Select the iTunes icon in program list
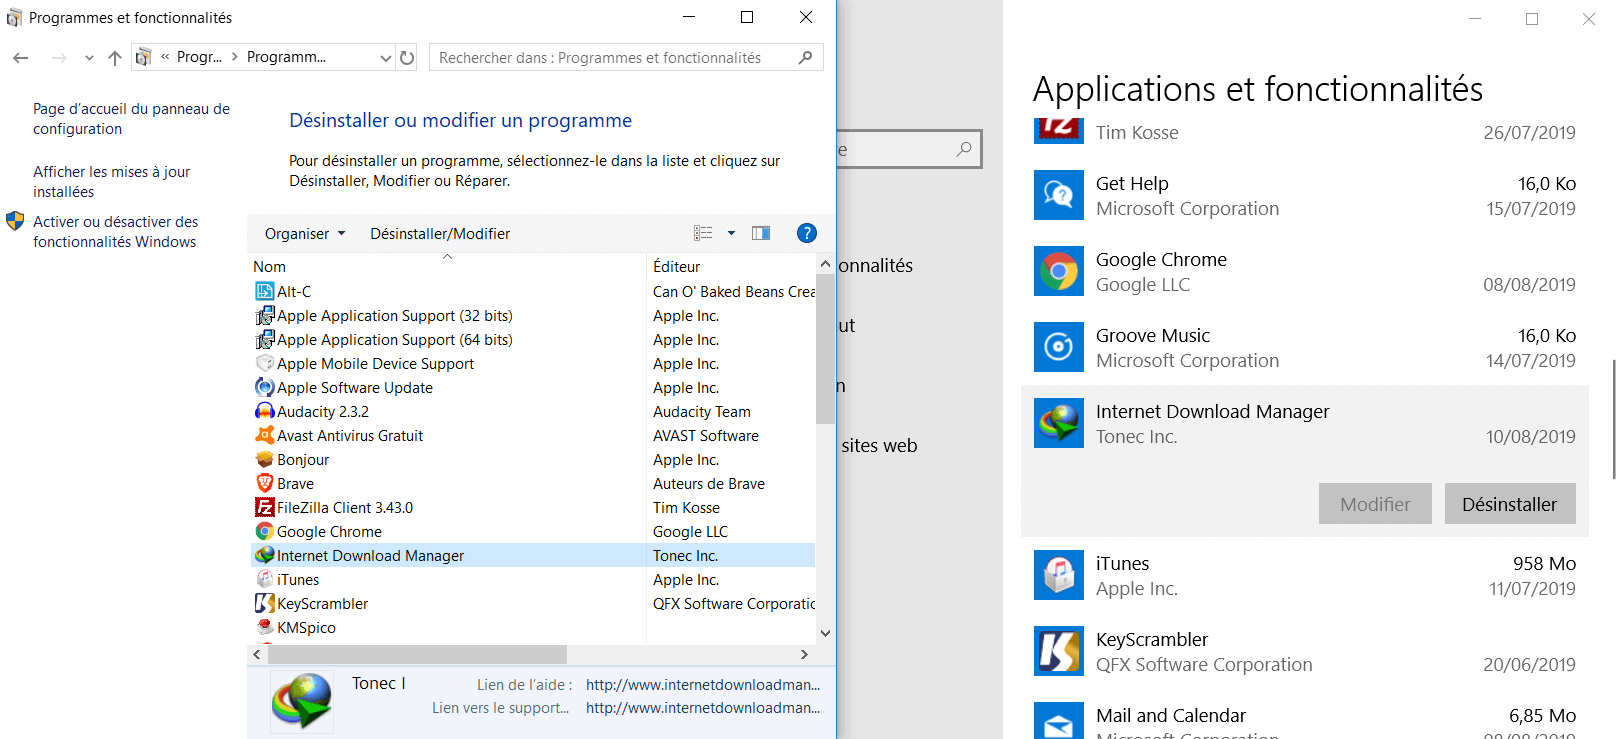The width and height of the screenshot is (1617, 739). (x=264, y=579)
